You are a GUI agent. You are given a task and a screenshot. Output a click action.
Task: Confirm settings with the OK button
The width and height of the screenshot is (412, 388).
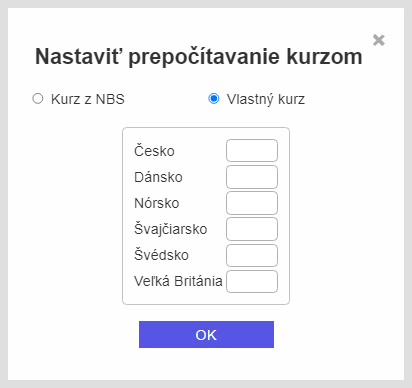tap(206, 334)
